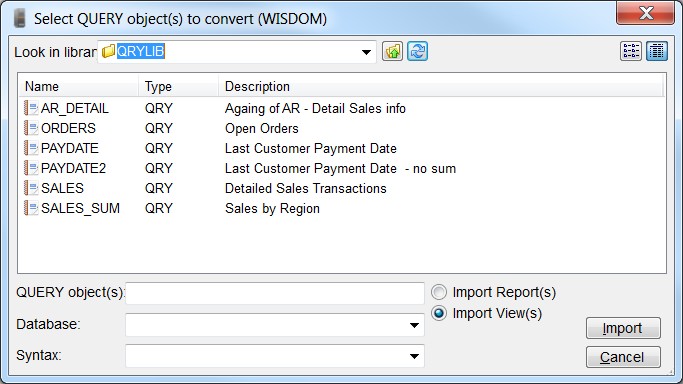Click the SALES query icon

click(x=31, y=188)
